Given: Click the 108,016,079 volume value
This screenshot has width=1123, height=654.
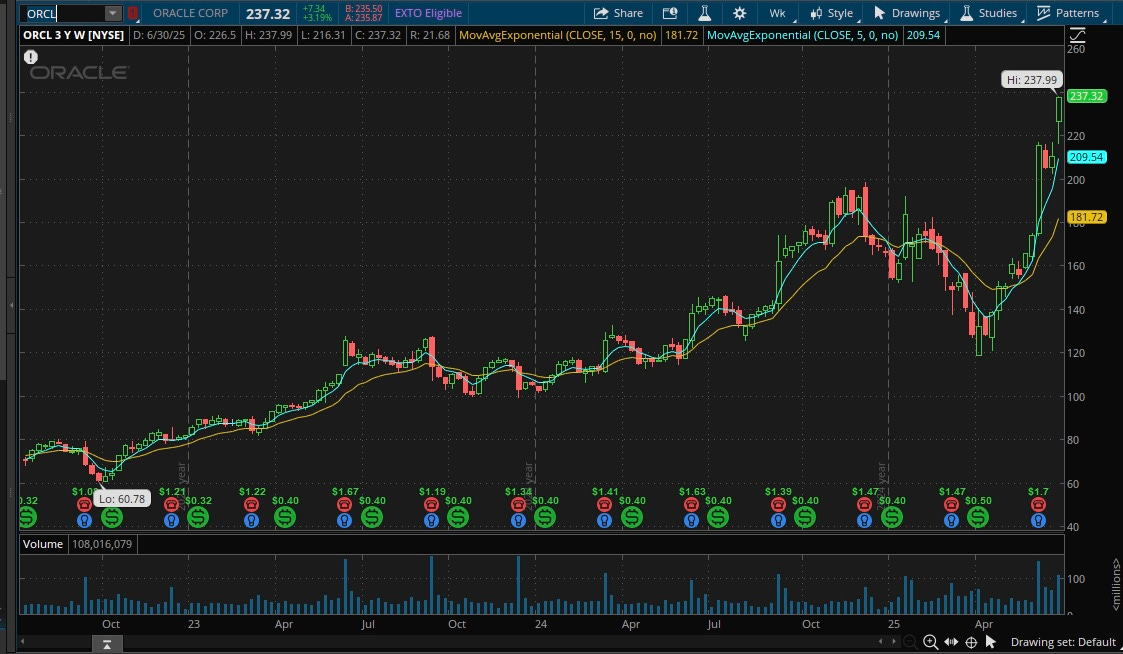Looking at the screenshot, I should (102, 544).
